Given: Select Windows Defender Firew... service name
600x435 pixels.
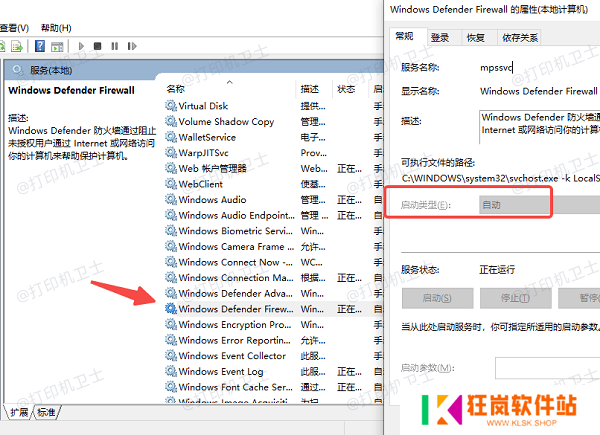Looking at the screenshot, I should tap(236, 309).
